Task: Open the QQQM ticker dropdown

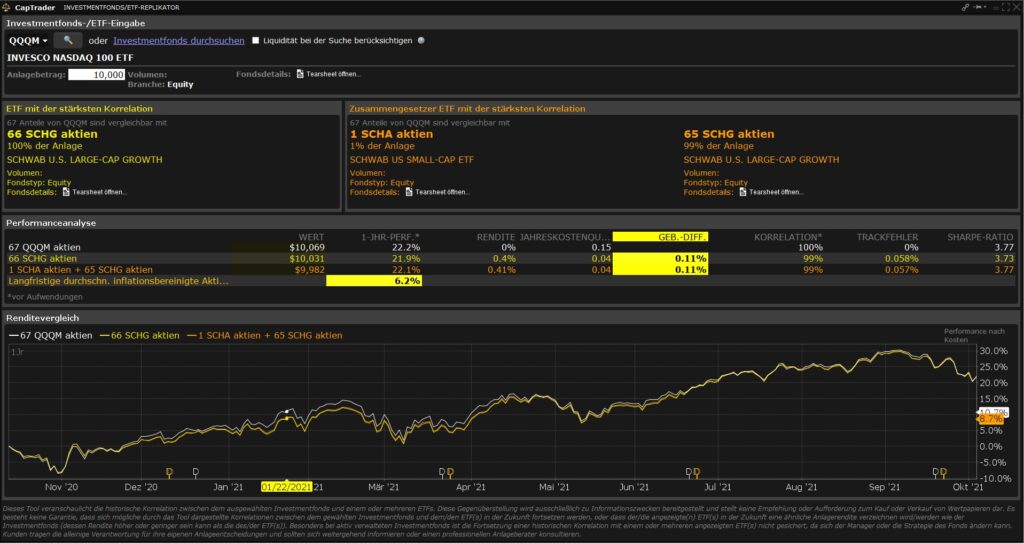Action: coord(28,41)
